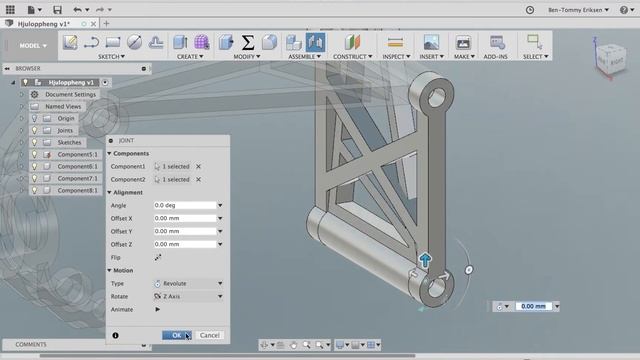This screenshot has height=360, width=640.
Task: Clear the Component2 selection
Action: [198, 180]
